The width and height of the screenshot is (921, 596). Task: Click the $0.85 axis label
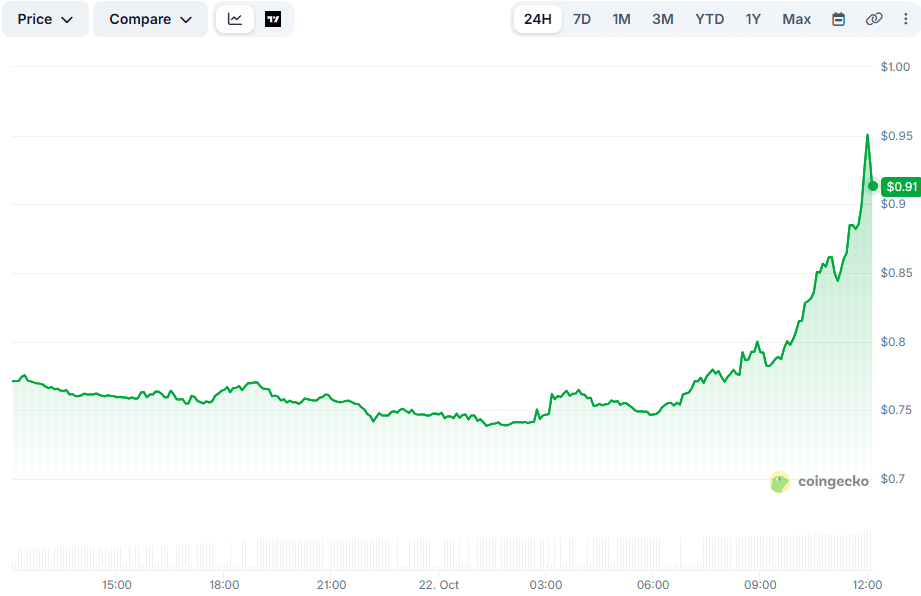[x=896, y=273]
